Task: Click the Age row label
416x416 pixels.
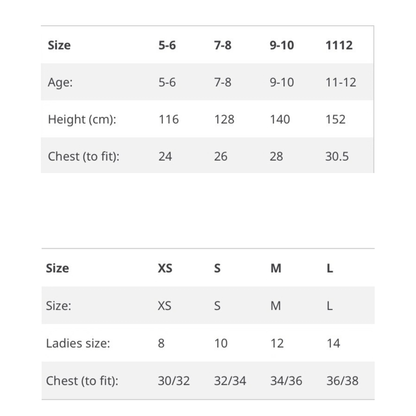Action: coord(60,82)
